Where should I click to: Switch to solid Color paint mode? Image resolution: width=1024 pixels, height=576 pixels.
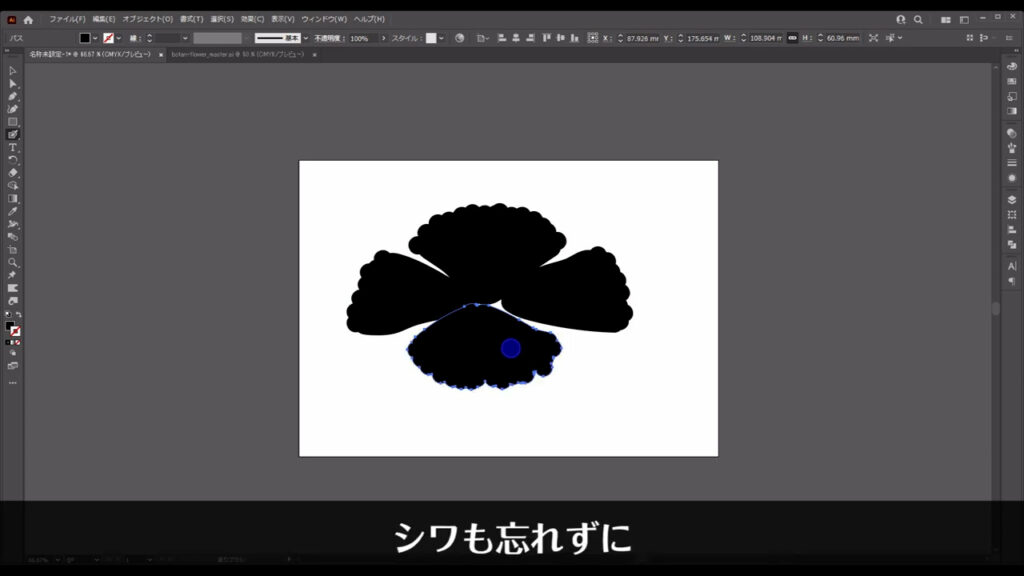click(8, 342)
